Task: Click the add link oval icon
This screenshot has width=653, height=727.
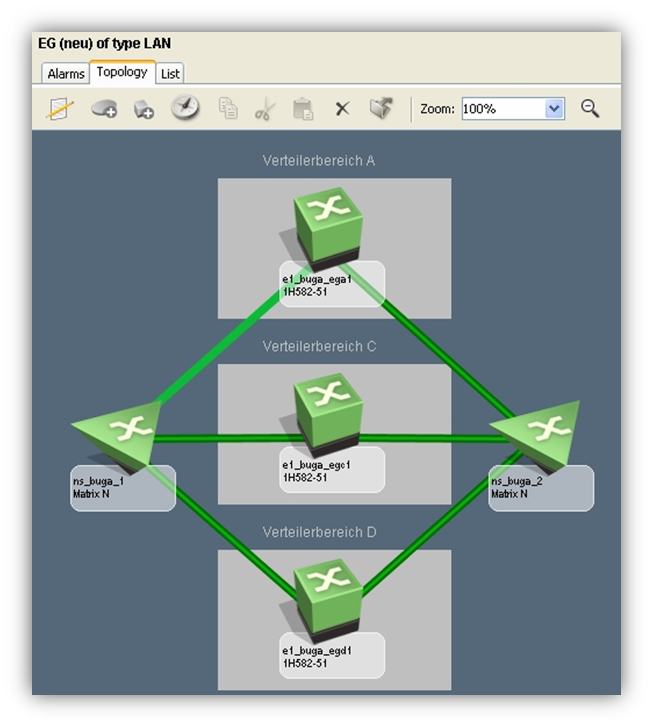Action: [x=104, y=109]
